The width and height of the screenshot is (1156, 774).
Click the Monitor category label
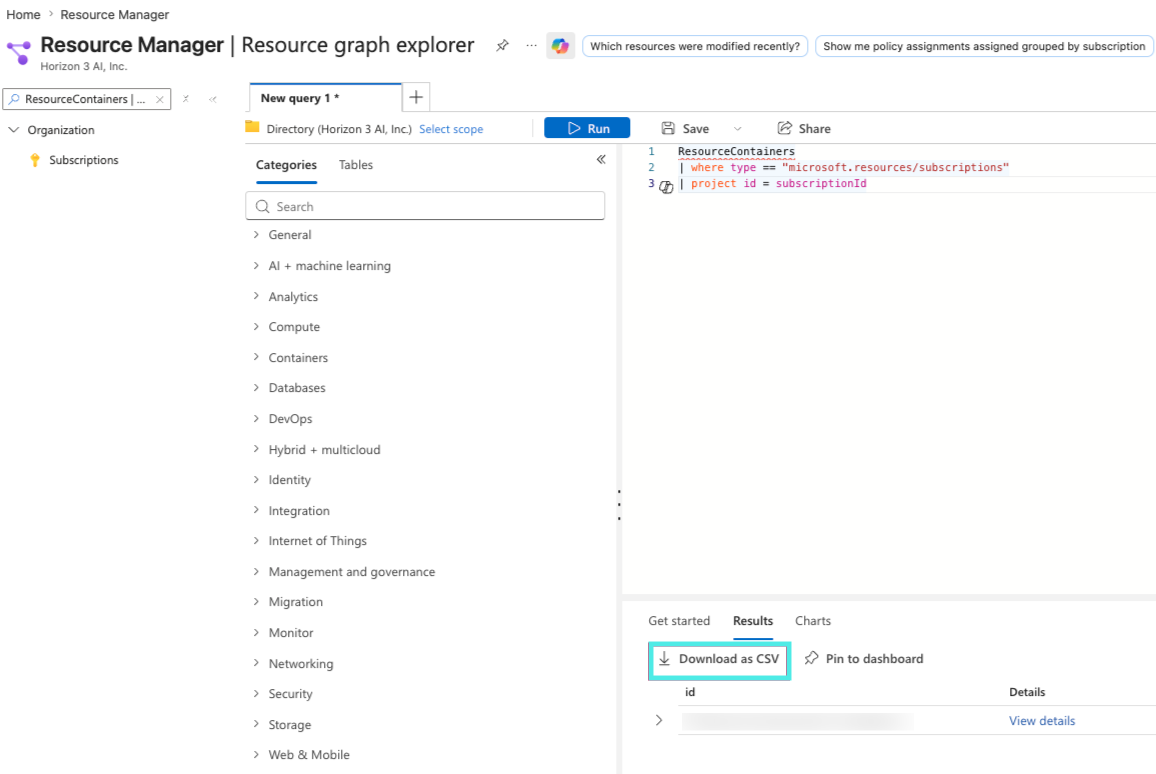point(290,632)
